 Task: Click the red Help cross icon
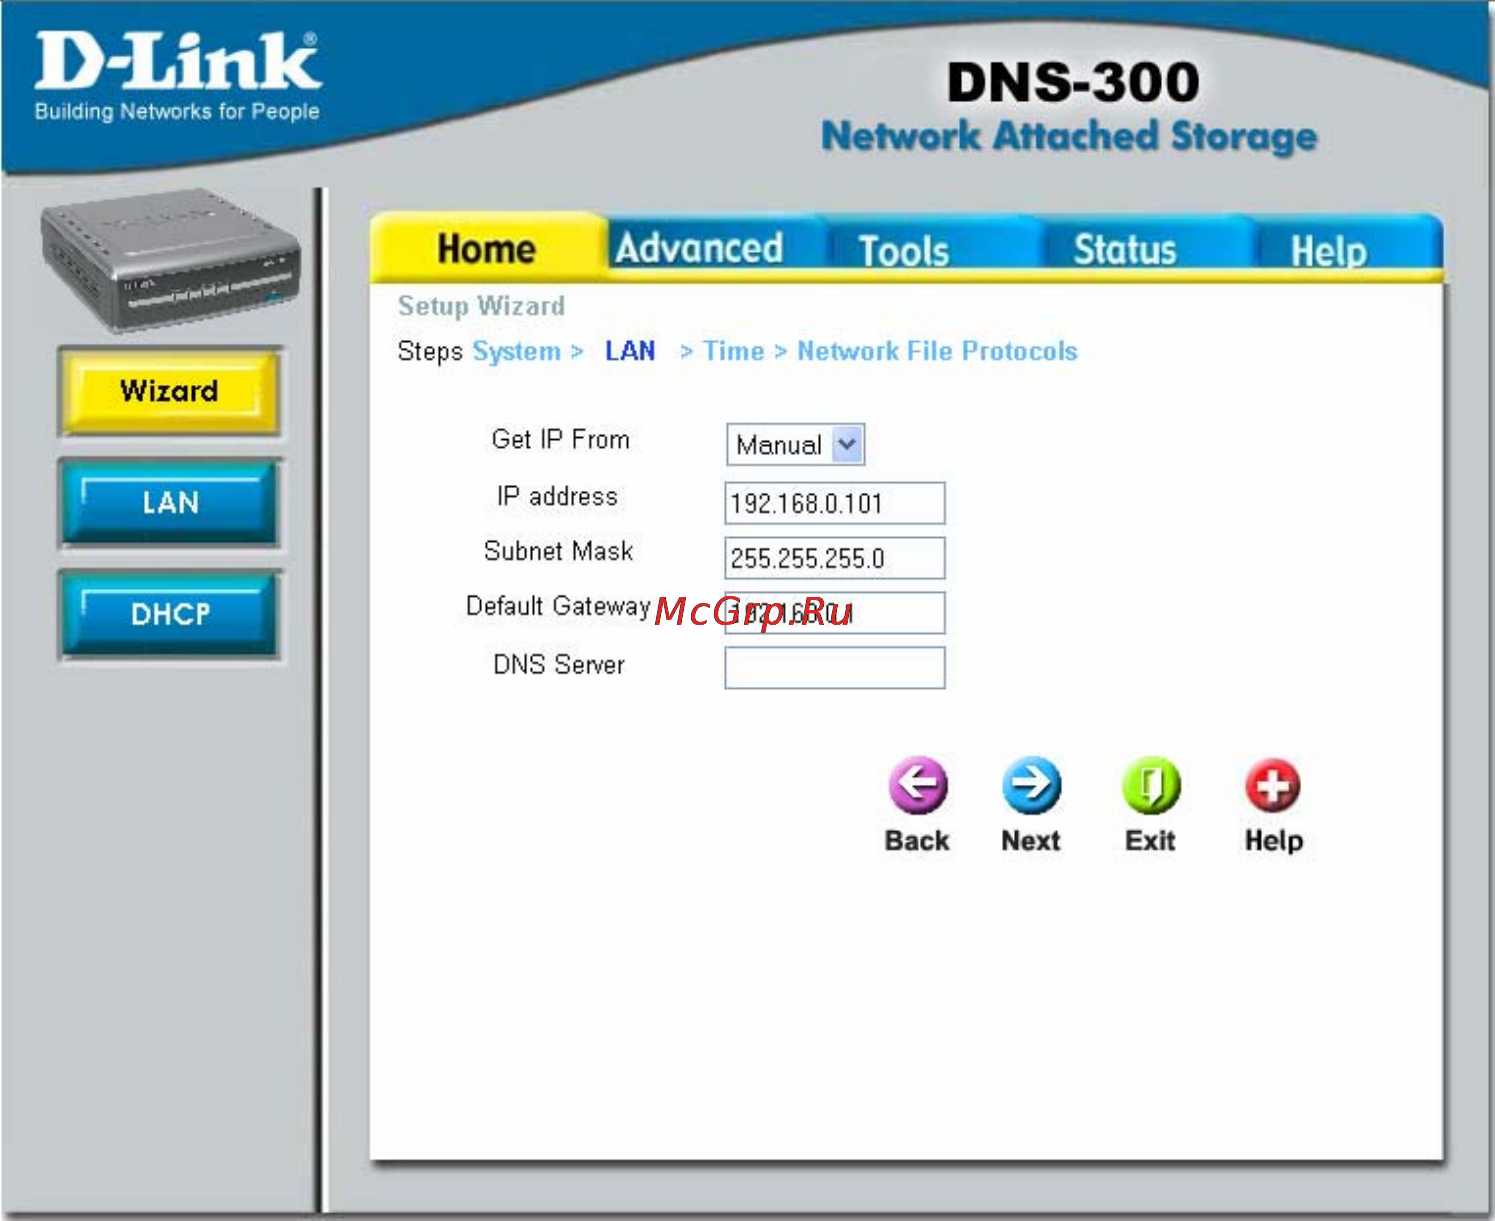[x=1272, y=786]
